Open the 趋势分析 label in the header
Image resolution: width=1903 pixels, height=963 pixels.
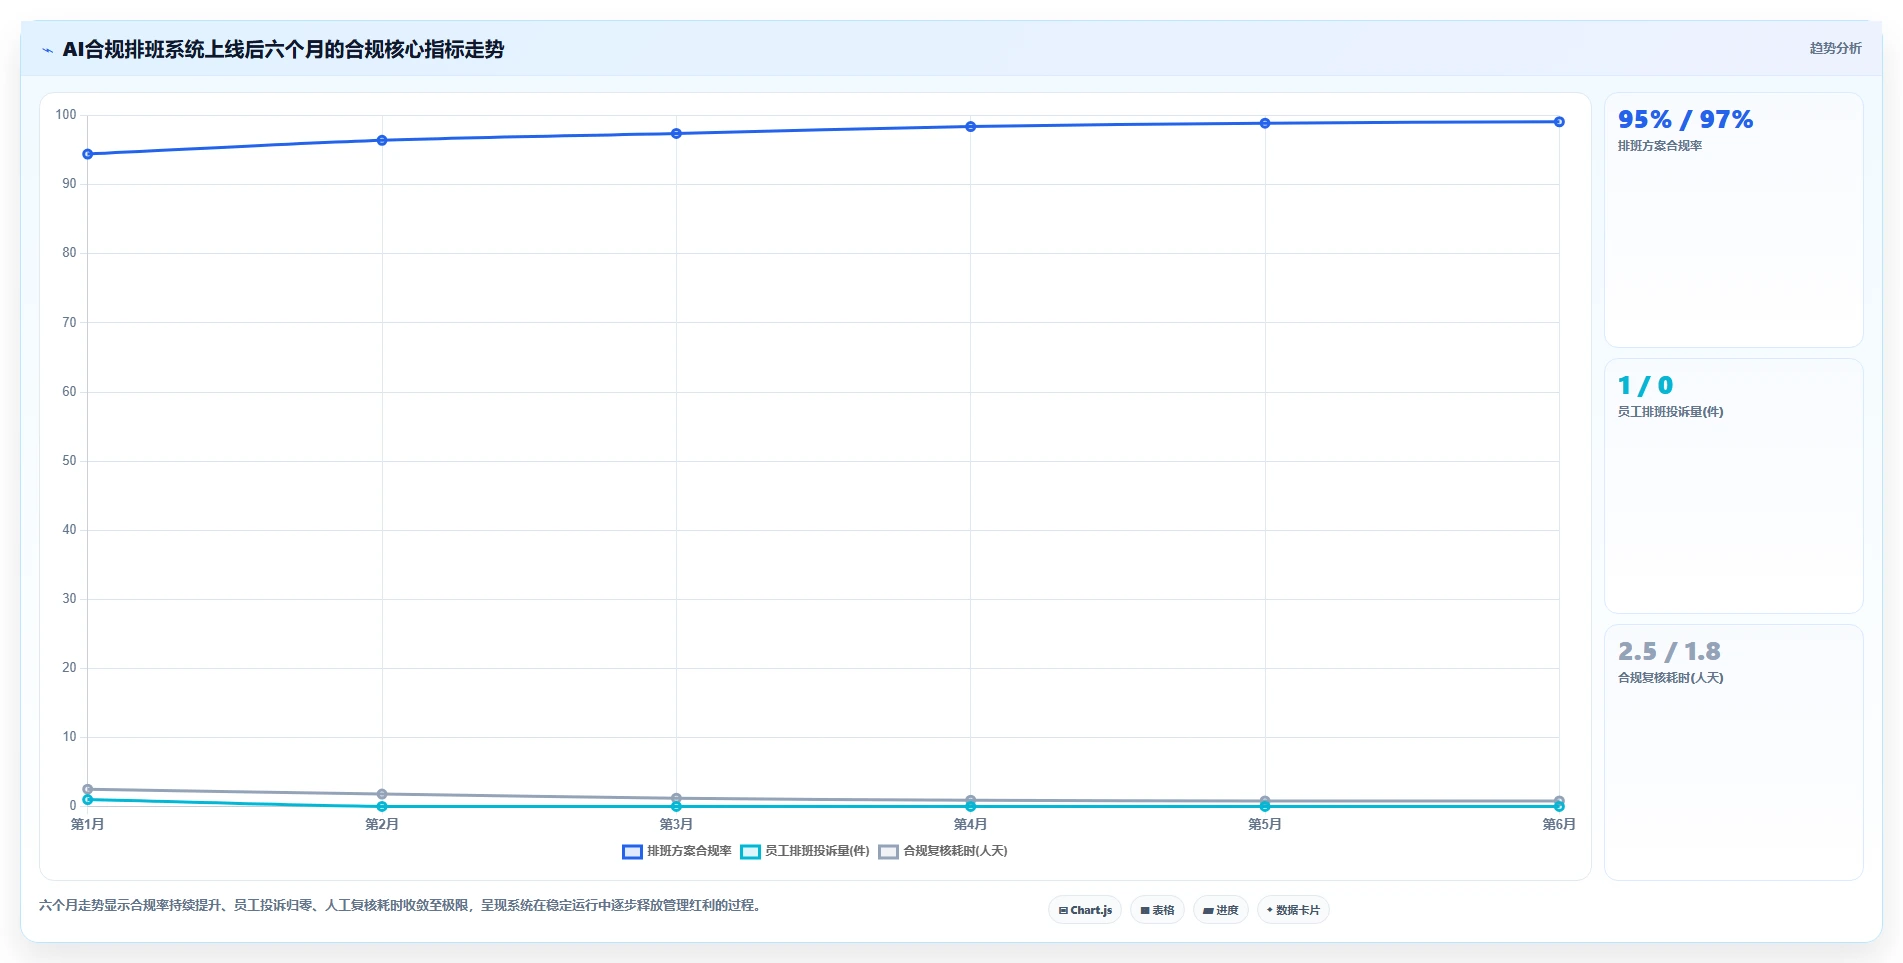[x=1835, y=48]
